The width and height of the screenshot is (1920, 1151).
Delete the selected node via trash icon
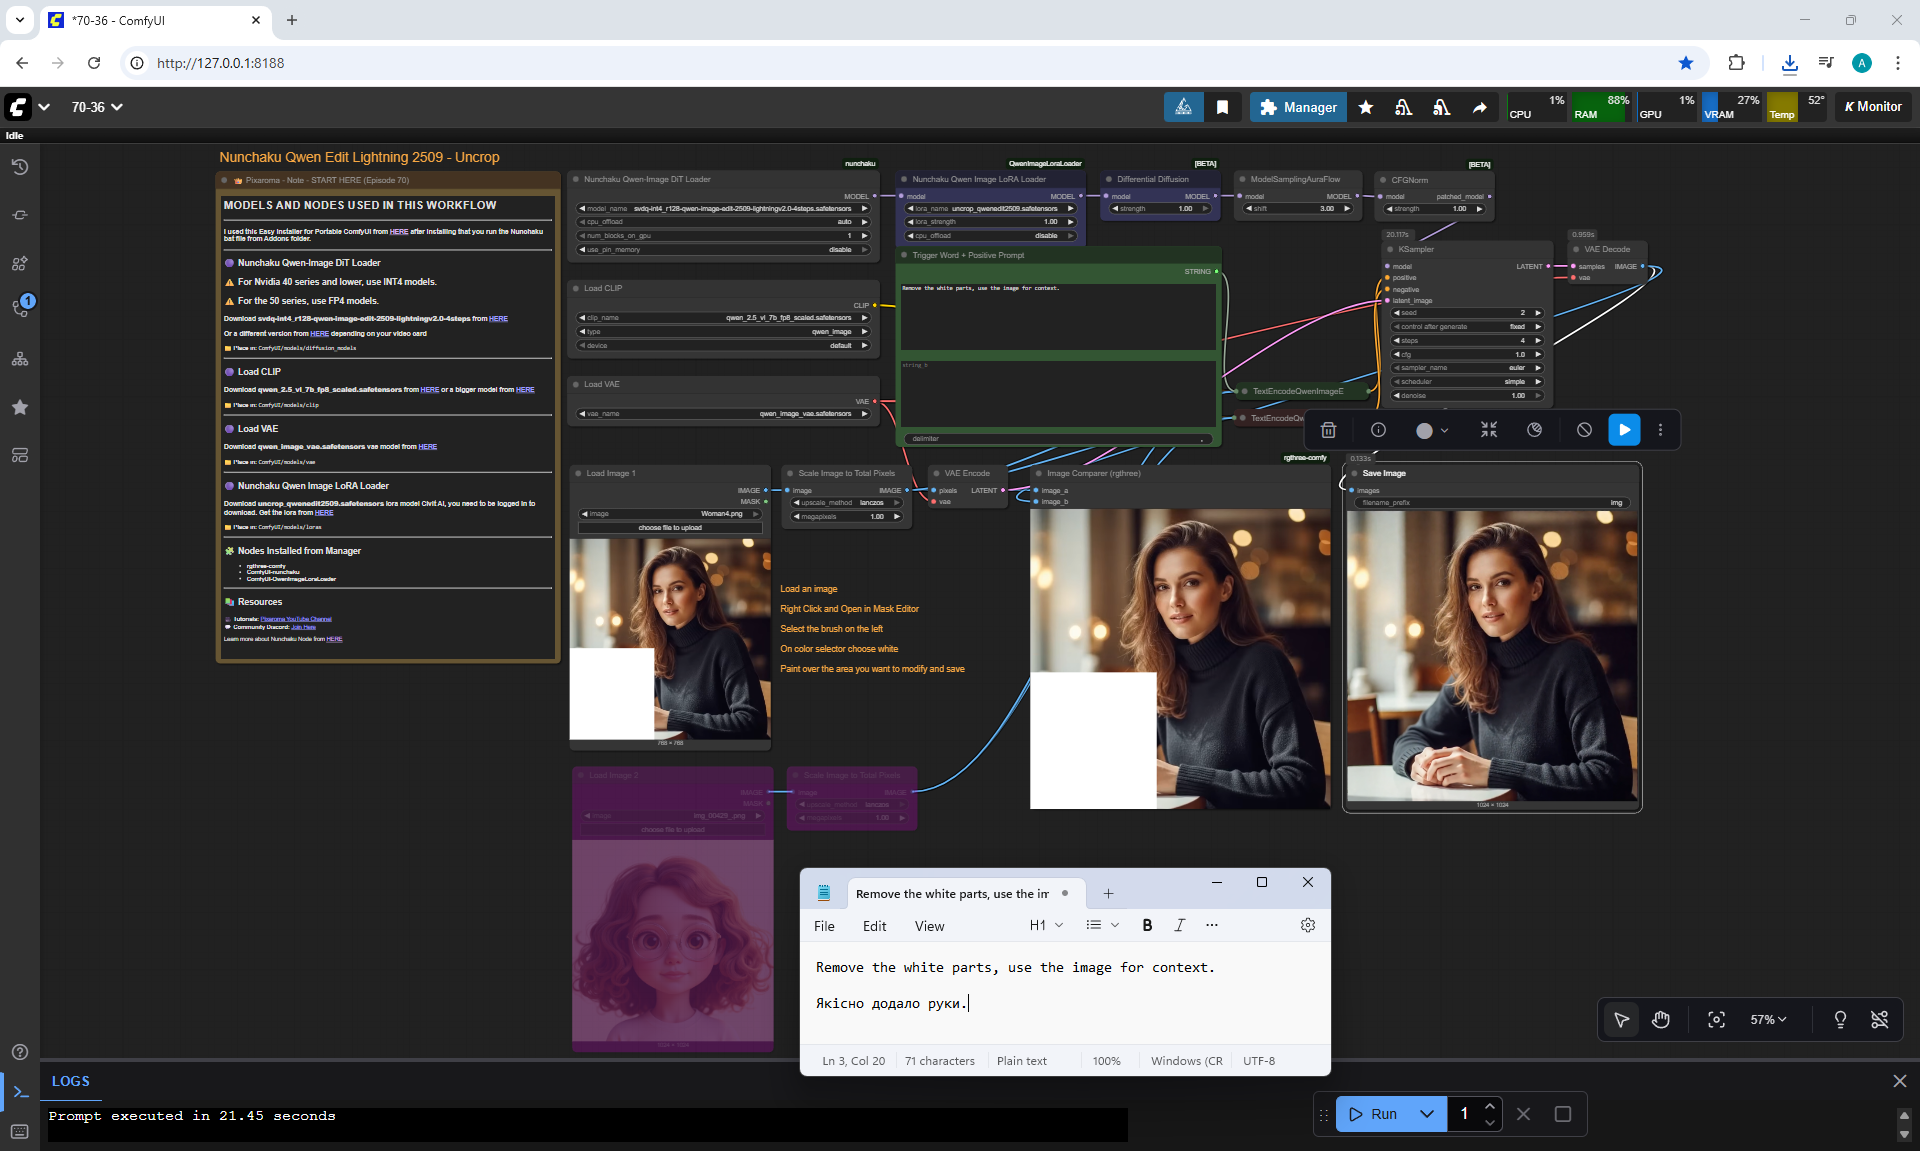click(1328, 430)
